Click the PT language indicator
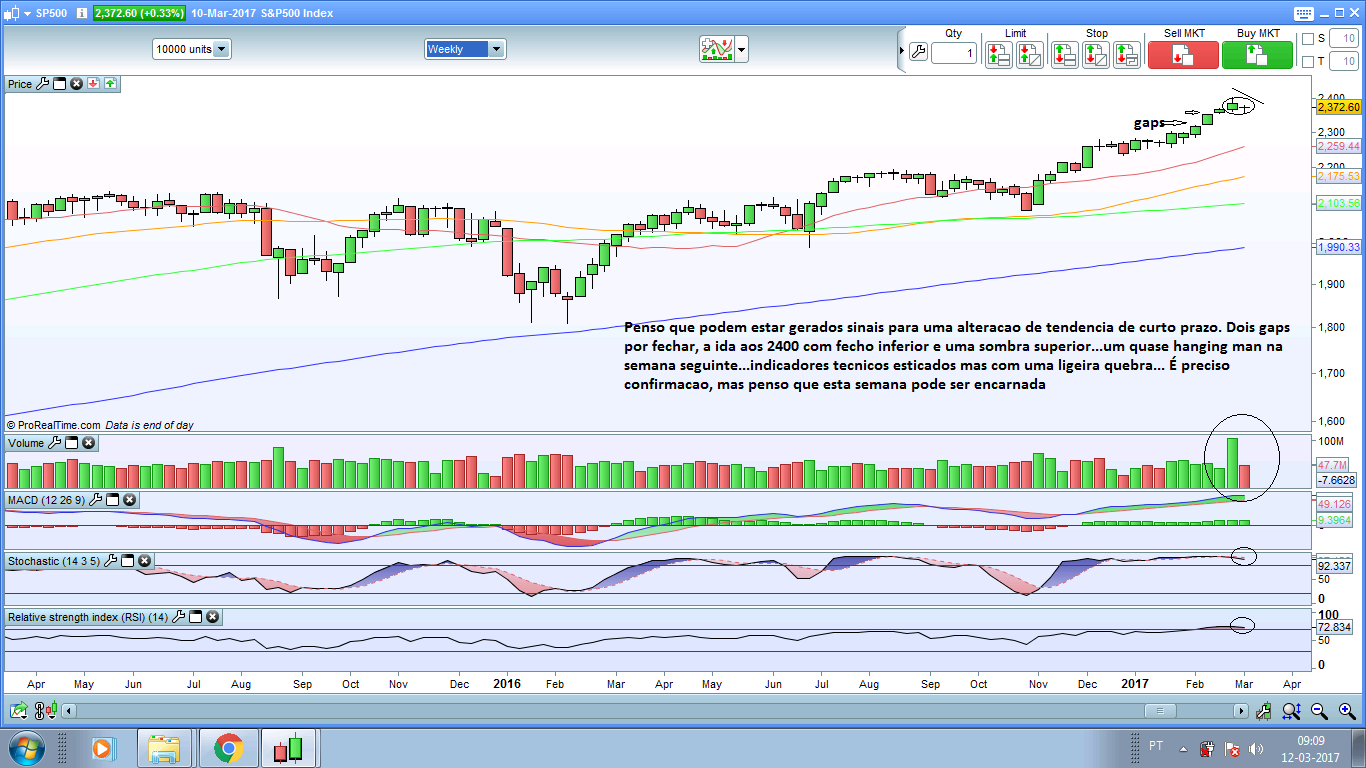Screen dimensions: 1366x768 tap(1156, 747)
